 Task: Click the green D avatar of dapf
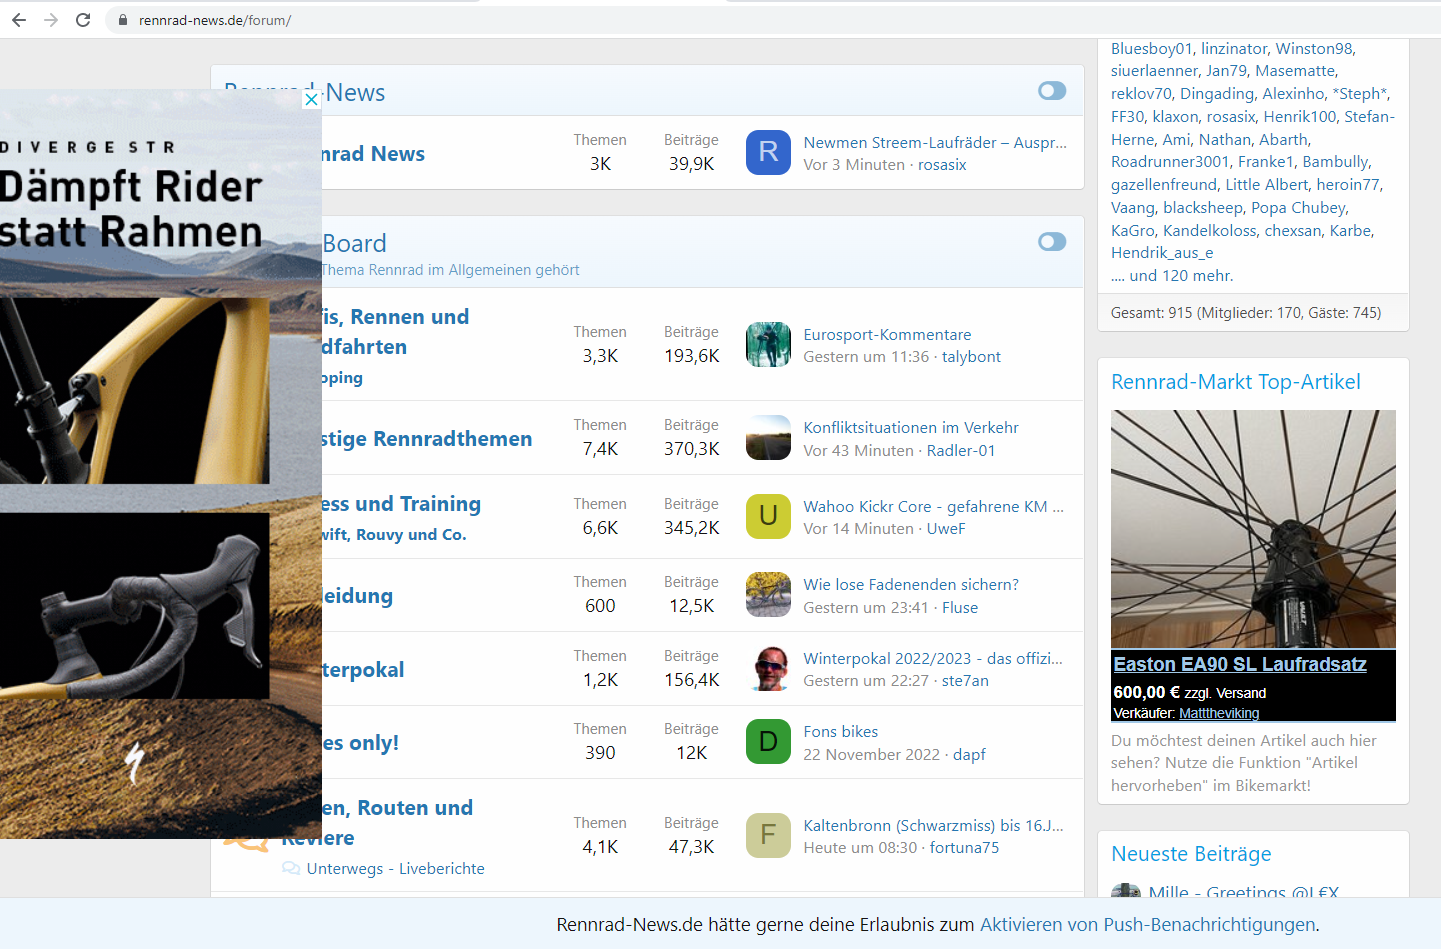[768, 742]
